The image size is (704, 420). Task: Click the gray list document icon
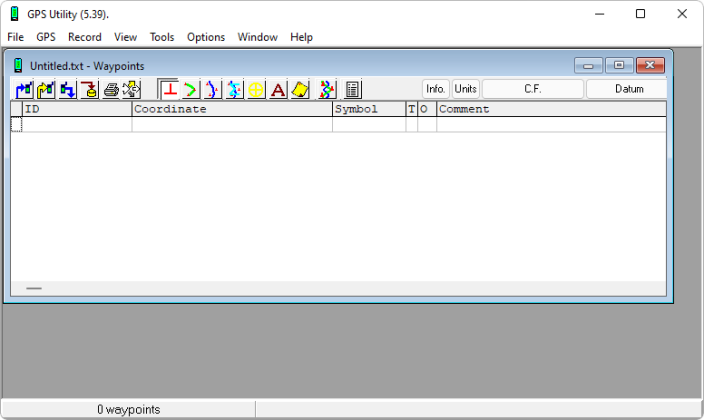pyautogui.click(x=352, y=89)
